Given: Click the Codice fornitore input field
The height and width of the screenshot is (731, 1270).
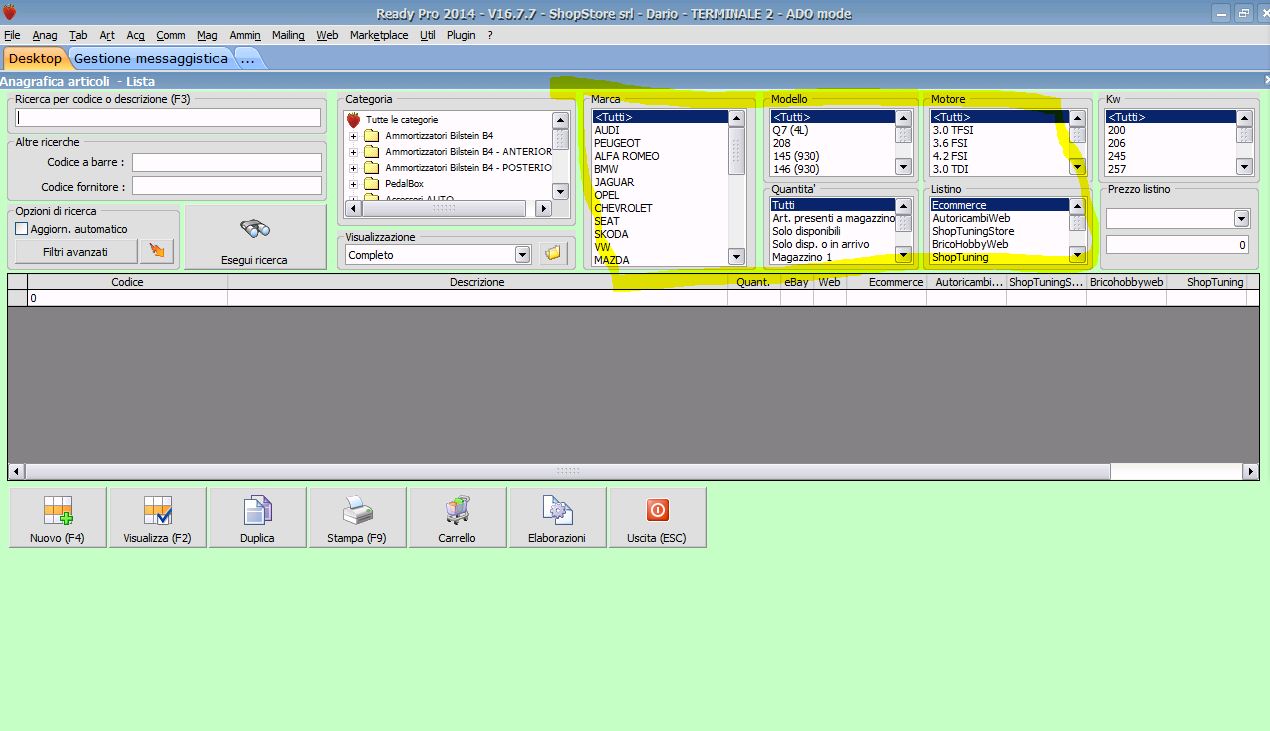Looking at the screenshot, I should coord(227,186).
